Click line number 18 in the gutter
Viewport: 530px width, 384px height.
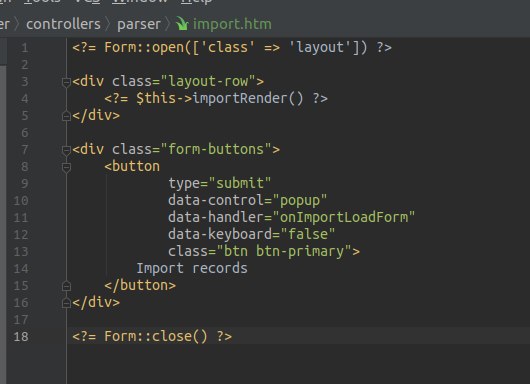click(x=21, y=337)
